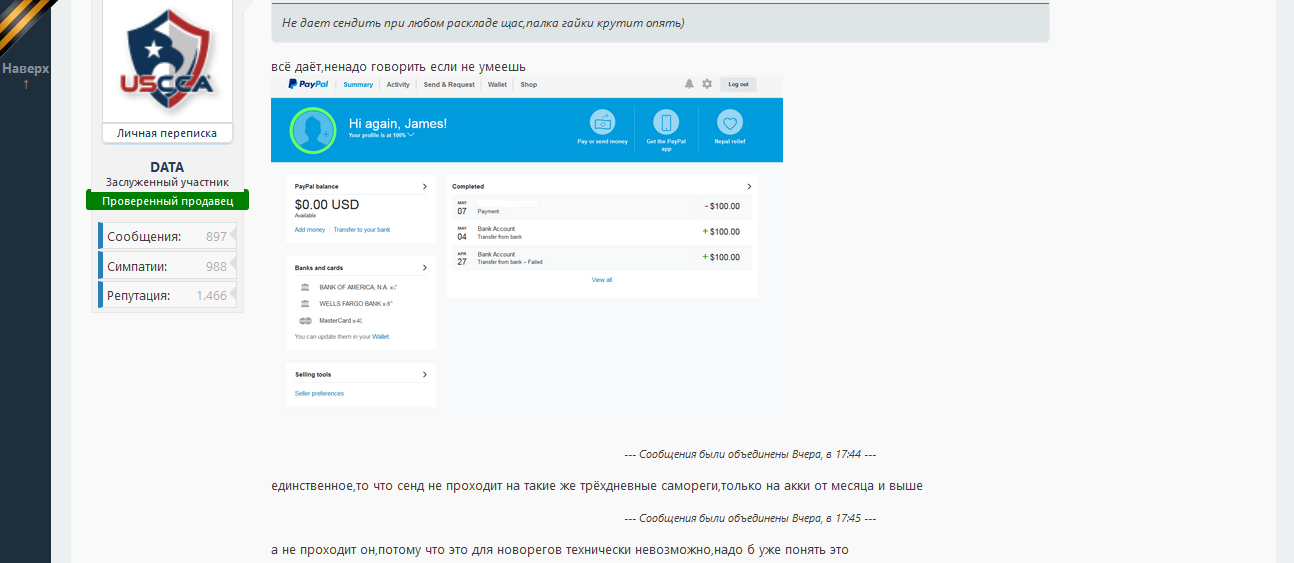Click the quoted text about сендить

tap(483, 23)
